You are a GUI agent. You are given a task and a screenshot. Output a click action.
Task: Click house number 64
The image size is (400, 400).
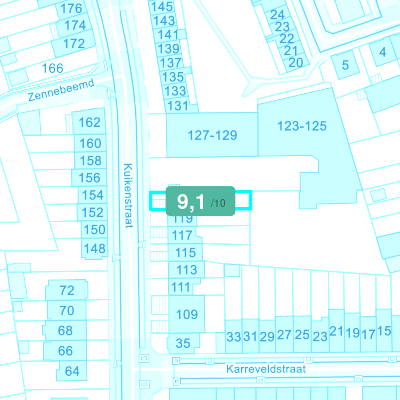(72, 371)
